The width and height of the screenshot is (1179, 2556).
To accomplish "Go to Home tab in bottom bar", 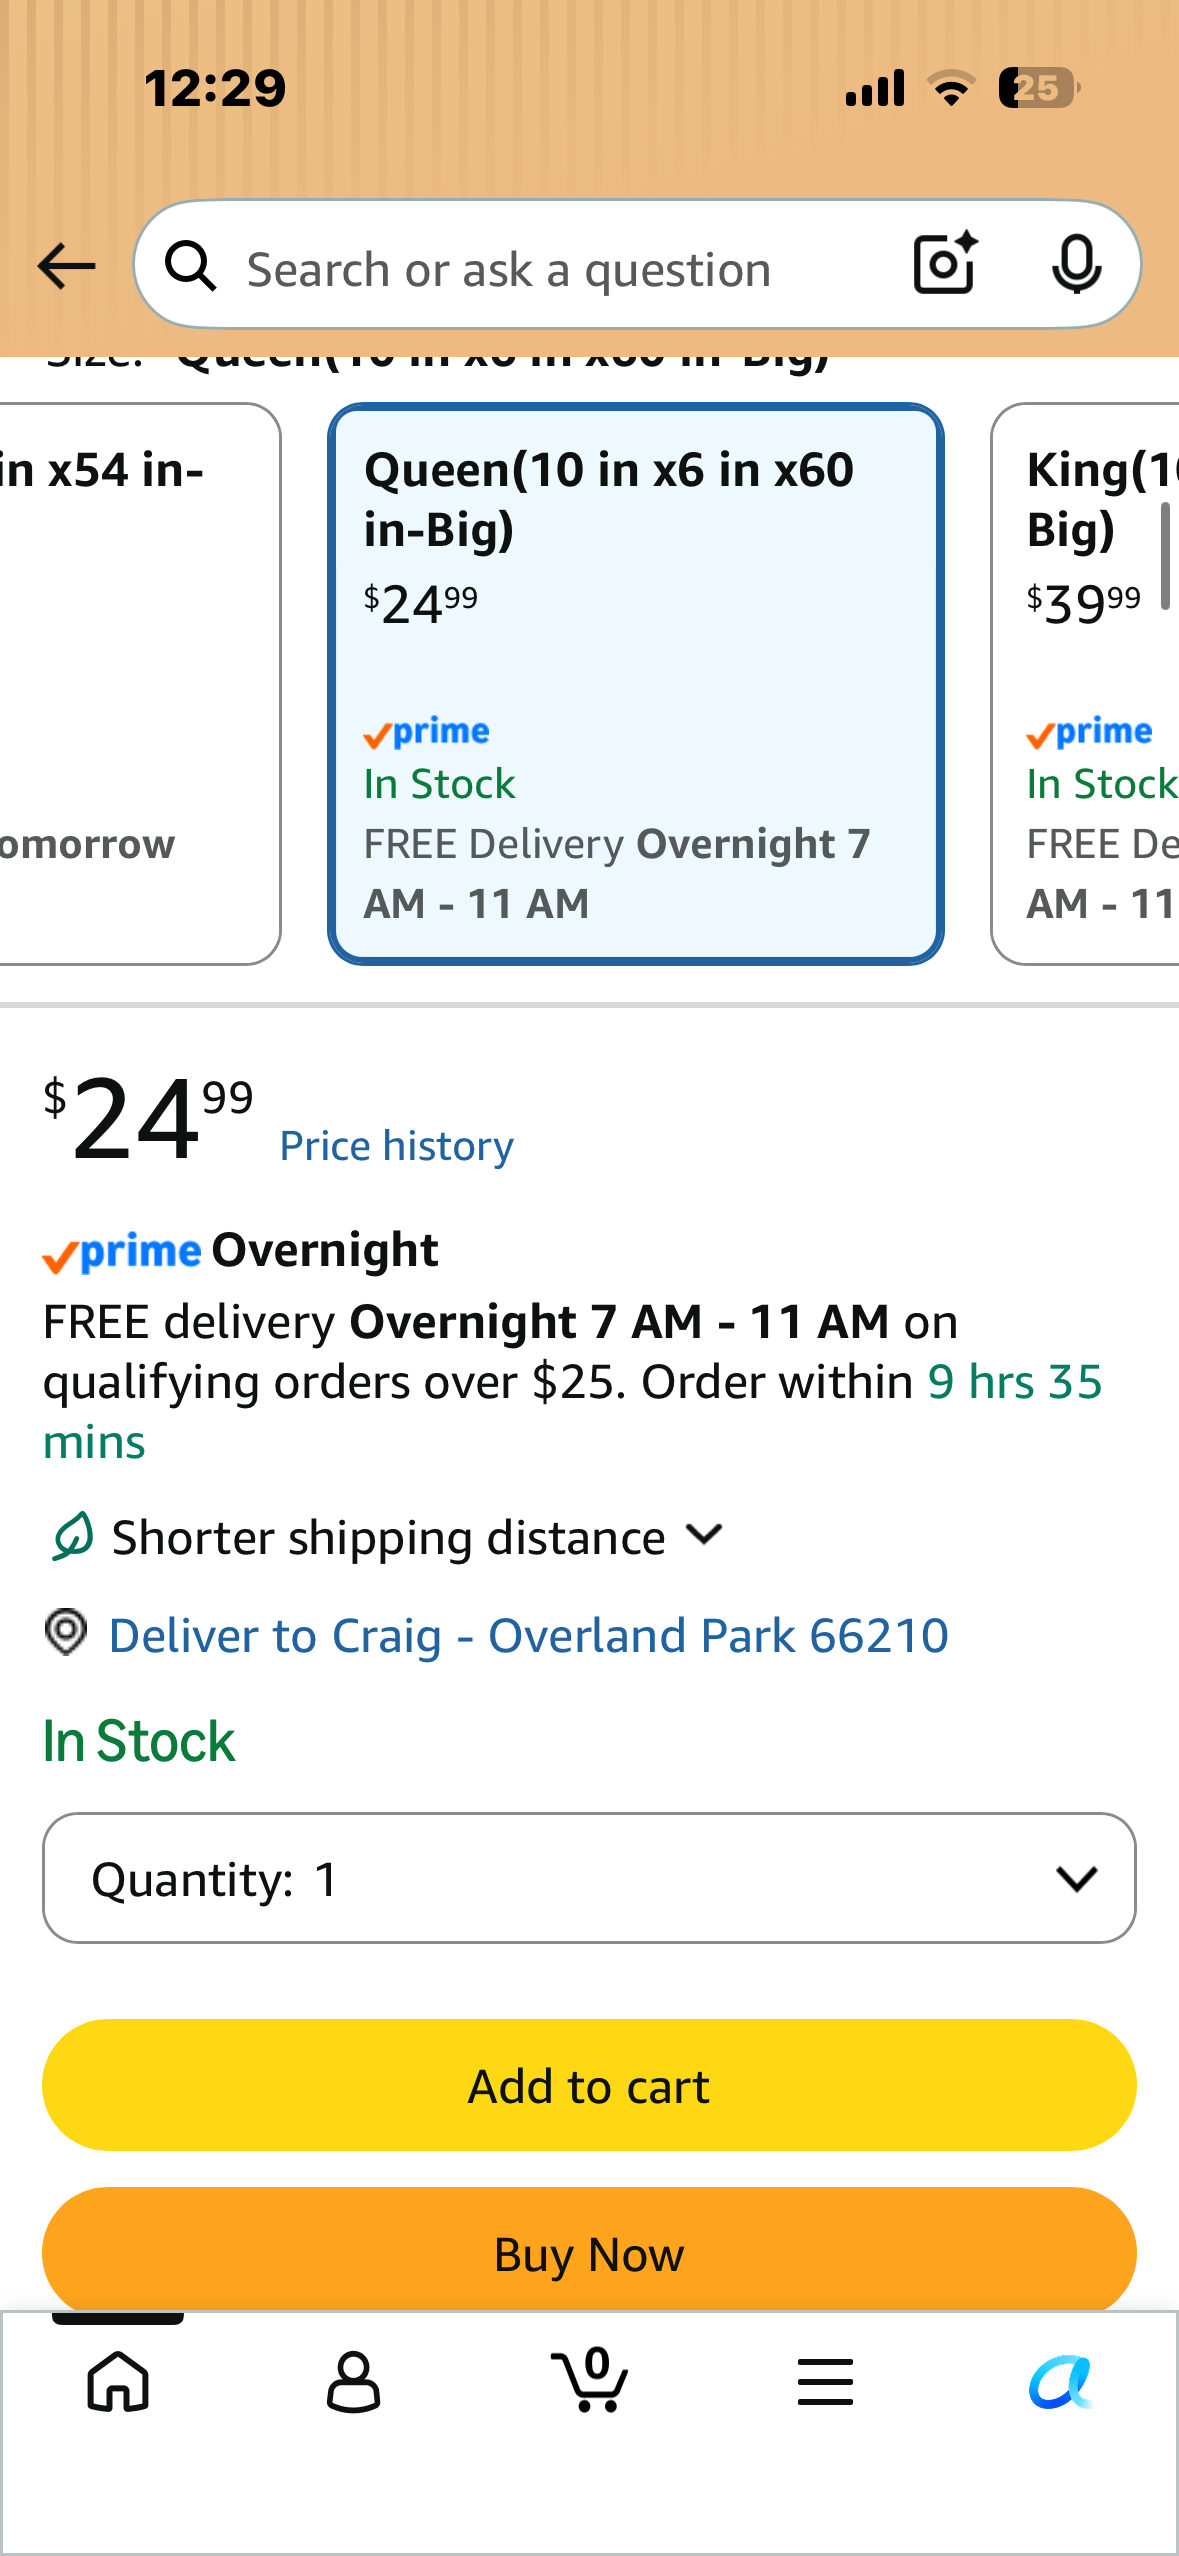I will [118, 2382].
